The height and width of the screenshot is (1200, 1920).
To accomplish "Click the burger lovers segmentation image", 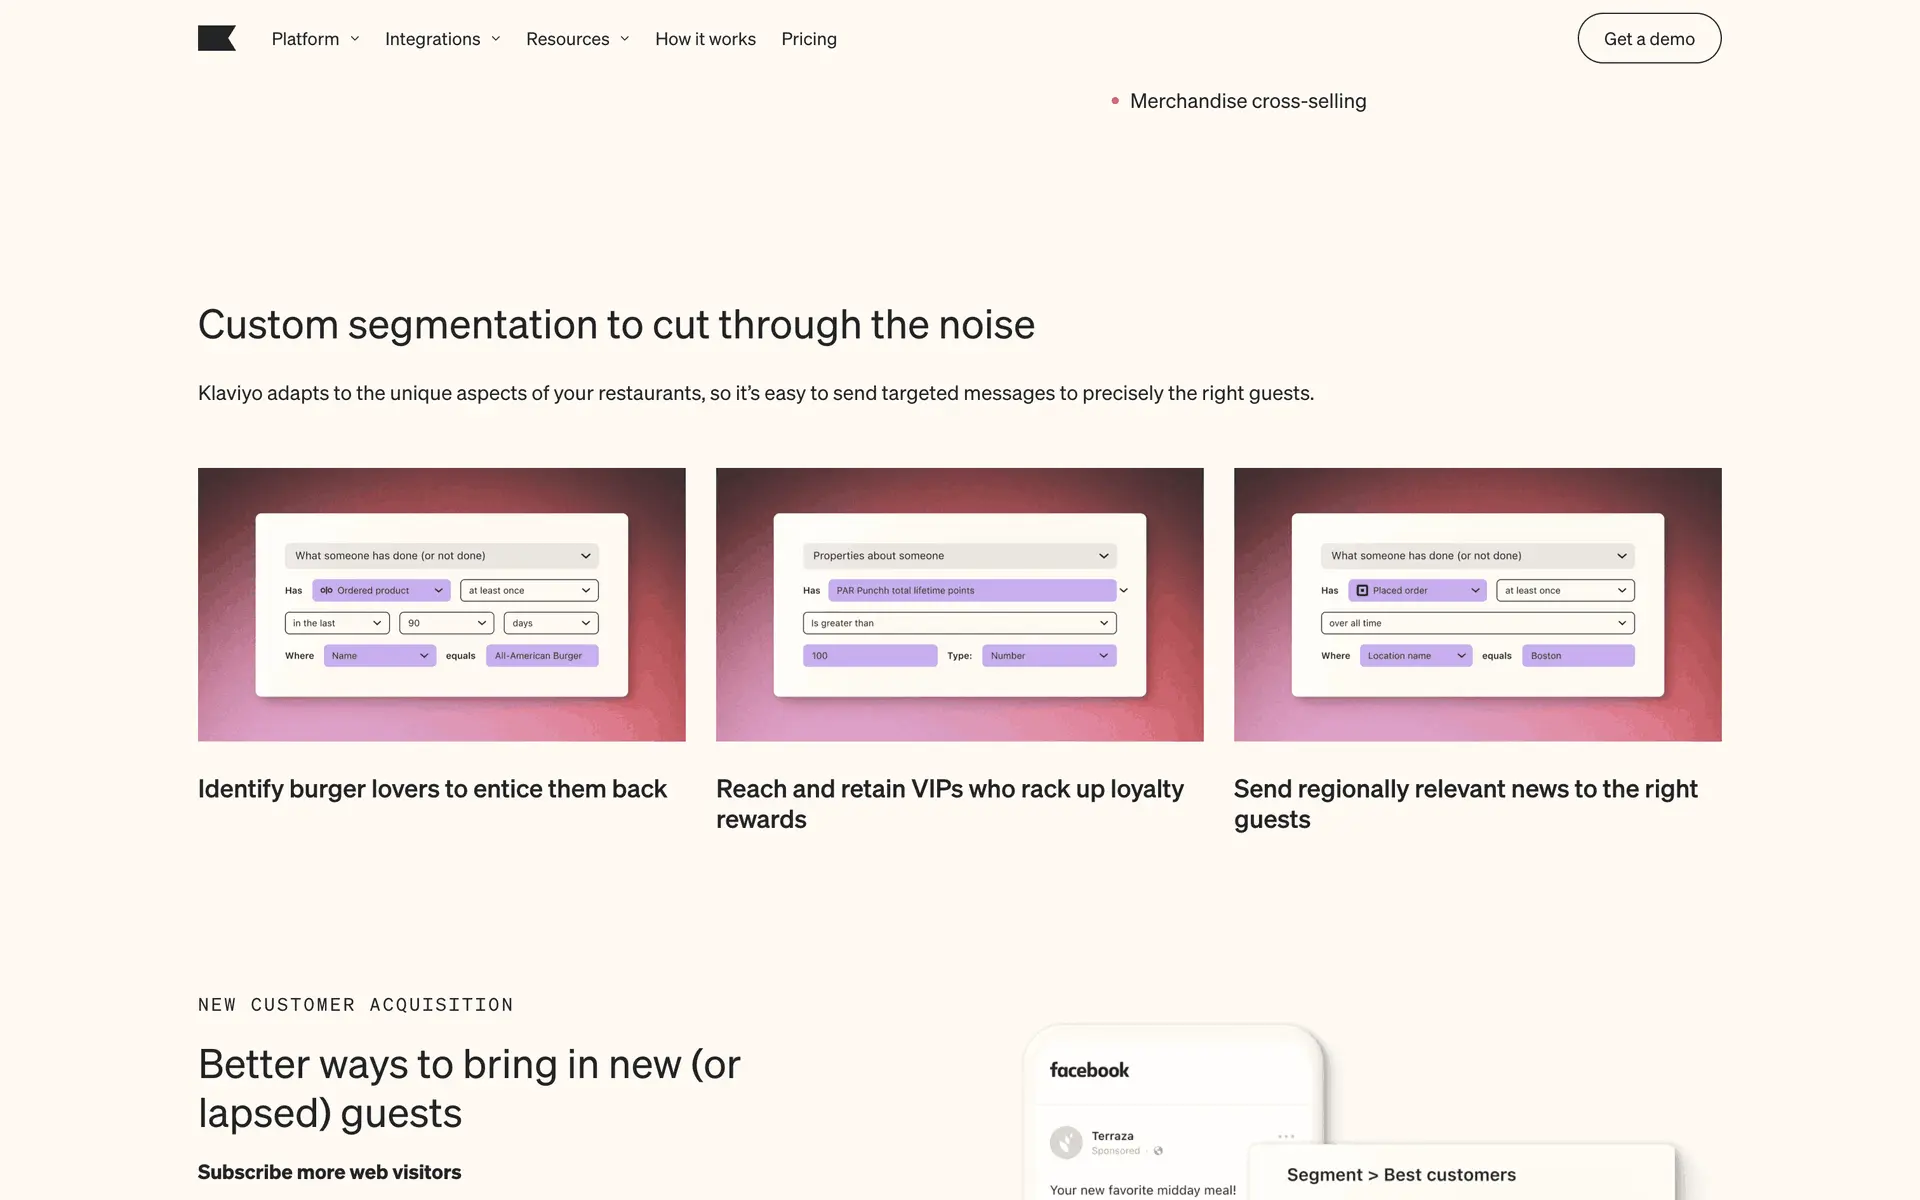I will [441, 604].
